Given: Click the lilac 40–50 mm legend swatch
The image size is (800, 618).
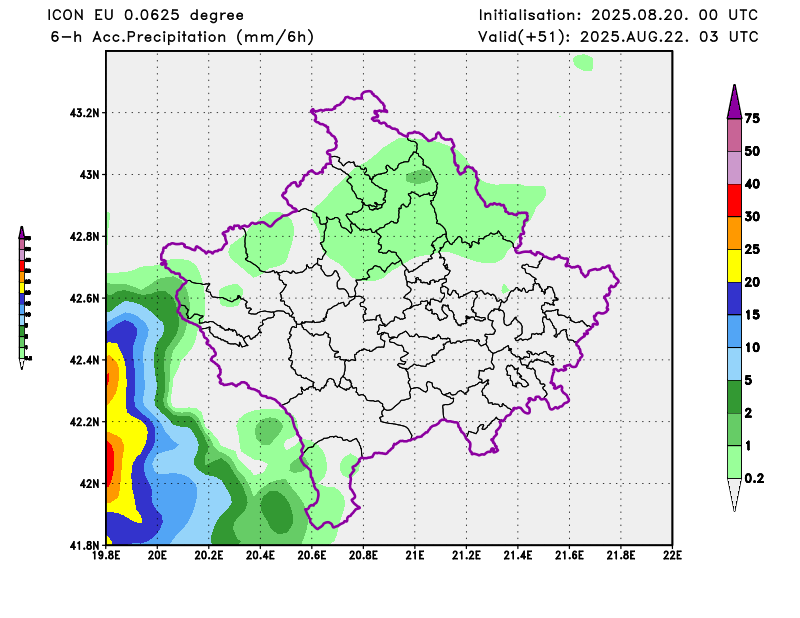Looking at the screenshot, I should [x=734, y=168].
